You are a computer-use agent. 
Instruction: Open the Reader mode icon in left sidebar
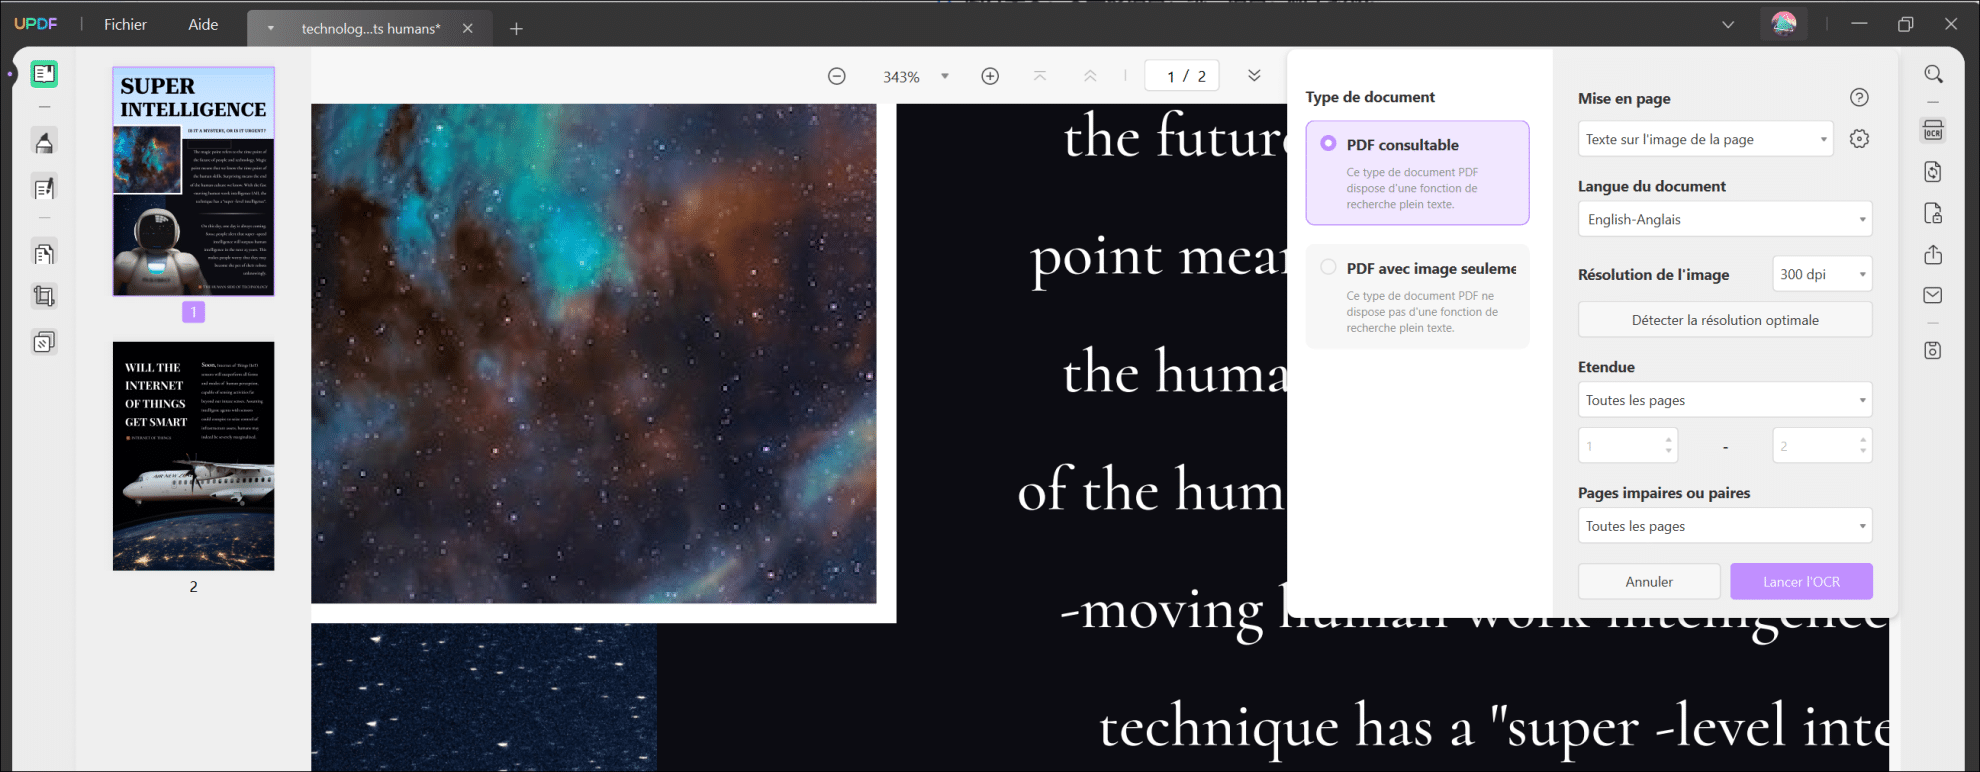[44, 74]
